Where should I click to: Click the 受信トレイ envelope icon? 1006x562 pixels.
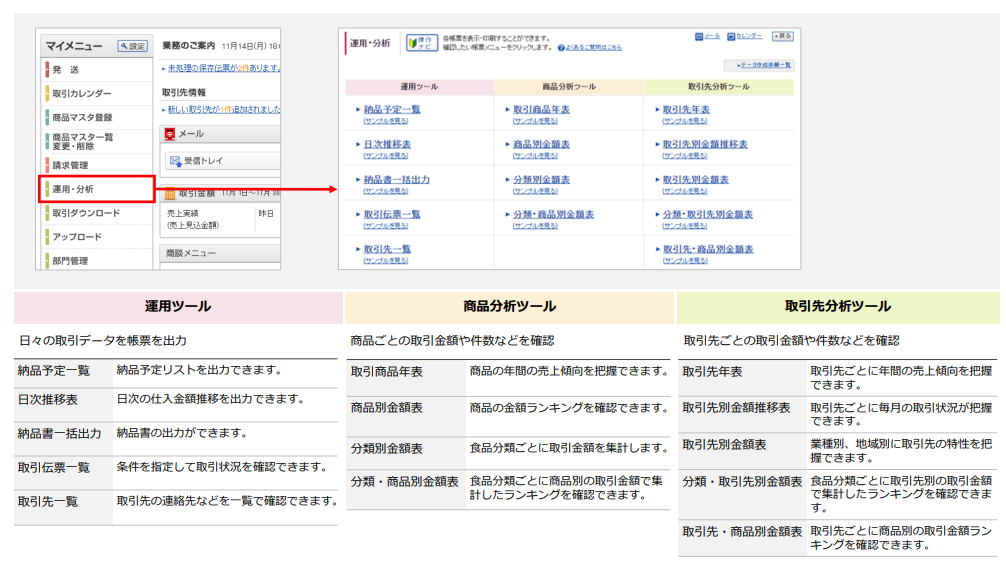pyautogui.click(x=175, y=160)
